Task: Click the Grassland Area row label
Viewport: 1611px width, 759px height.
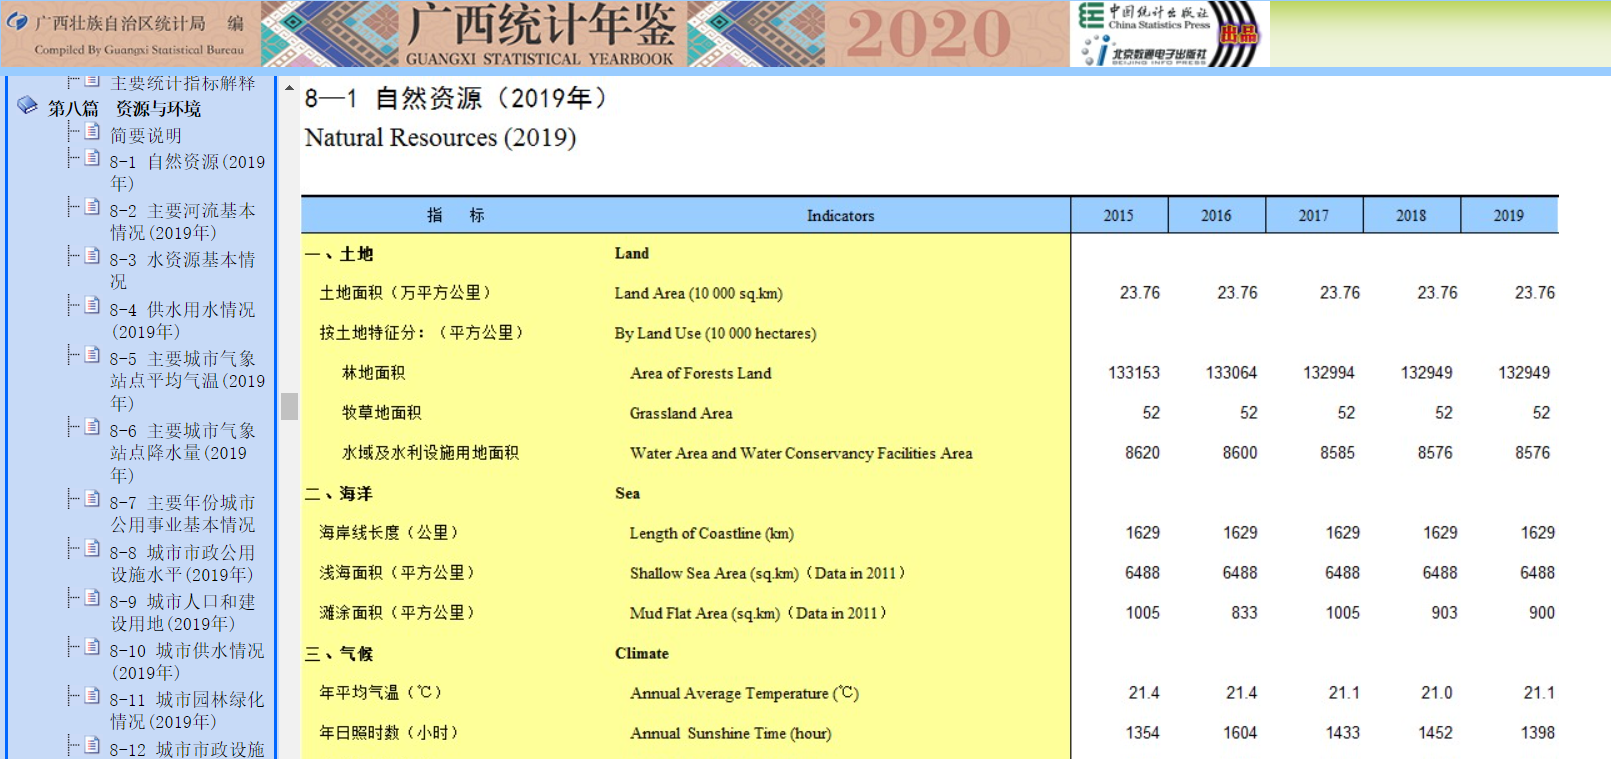Action: 681,413
